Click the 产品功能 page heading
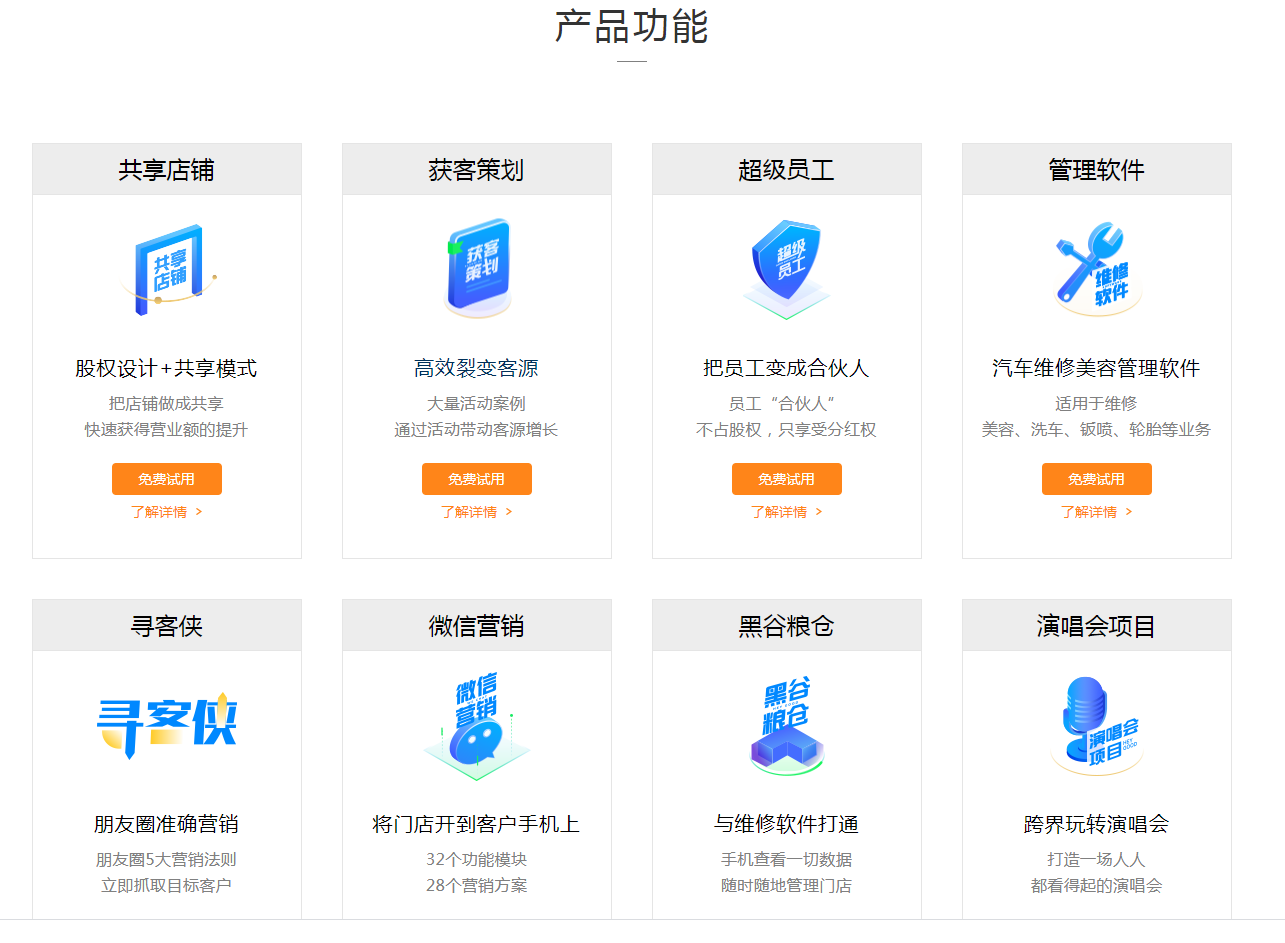 632,26
